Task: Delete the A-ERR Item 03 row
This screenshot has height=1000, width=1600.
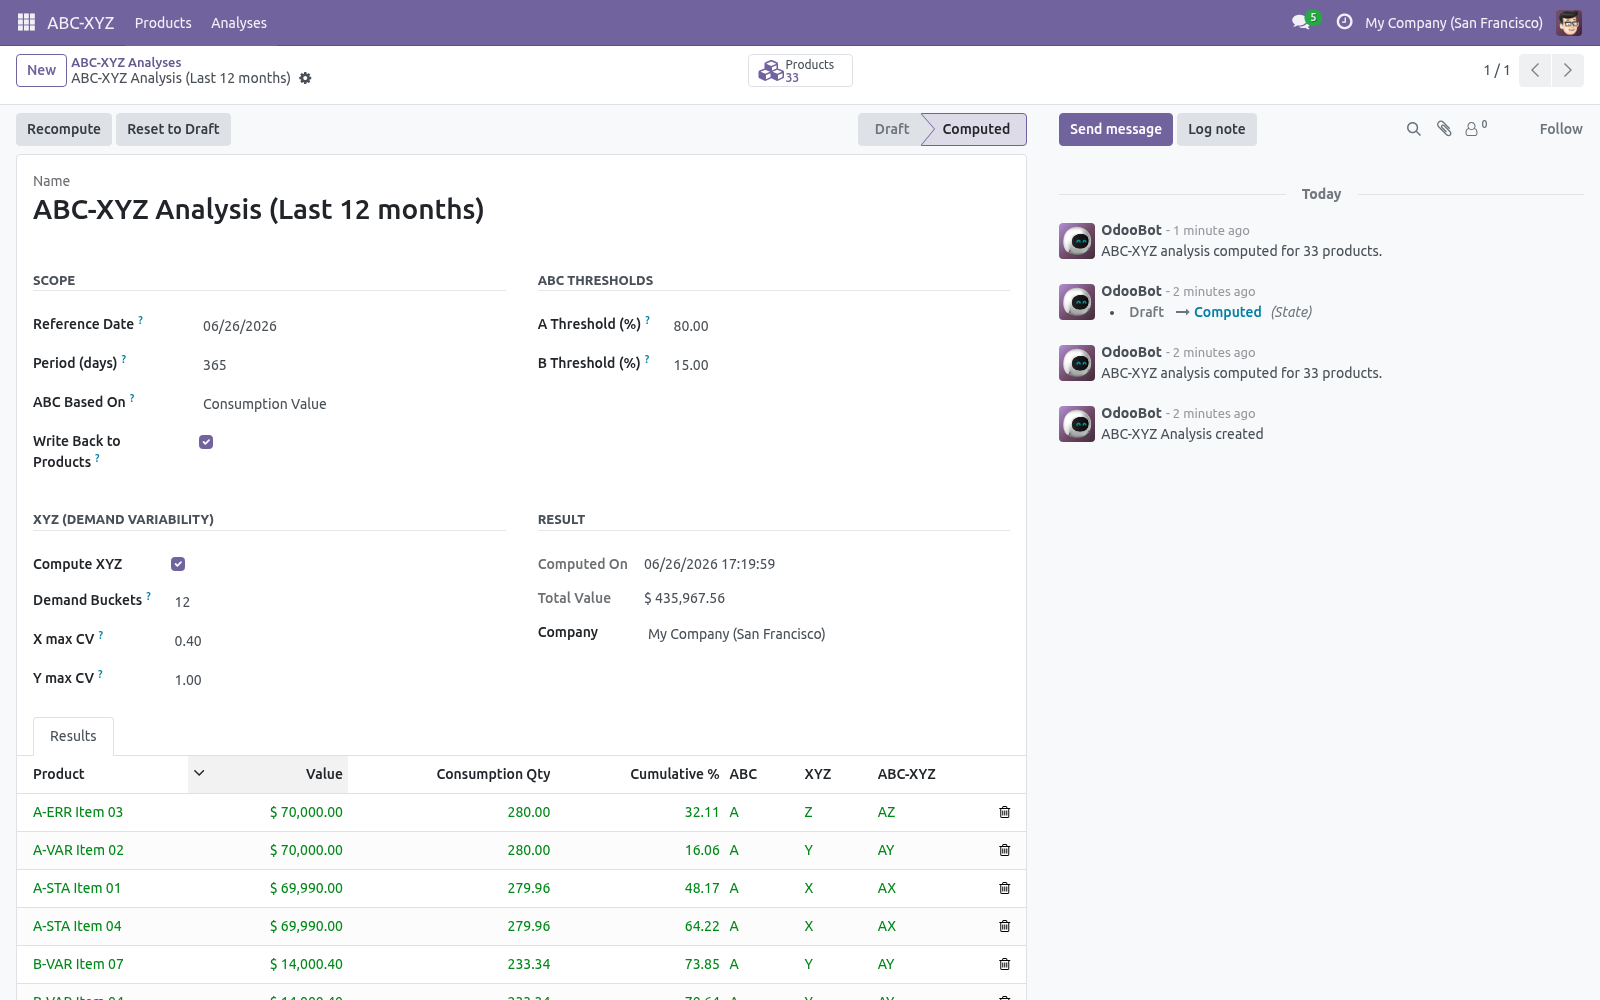Action: (x=1005, y=812)
